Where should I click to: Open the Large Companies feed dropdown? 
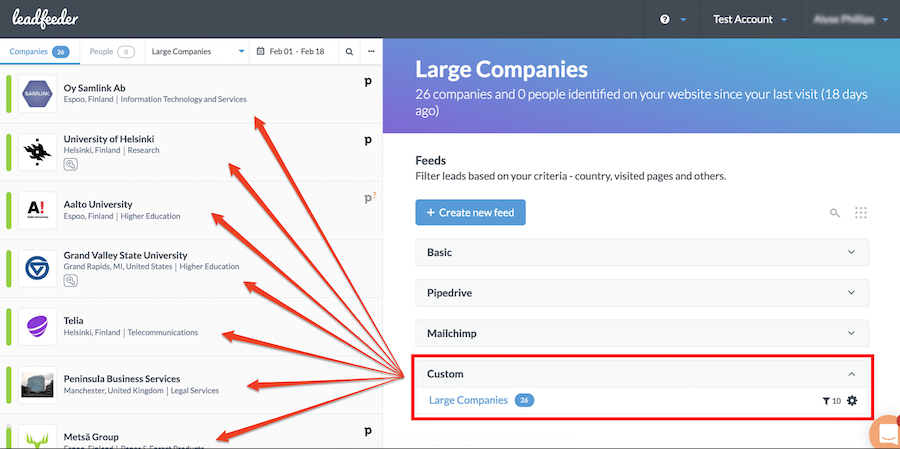197,52
